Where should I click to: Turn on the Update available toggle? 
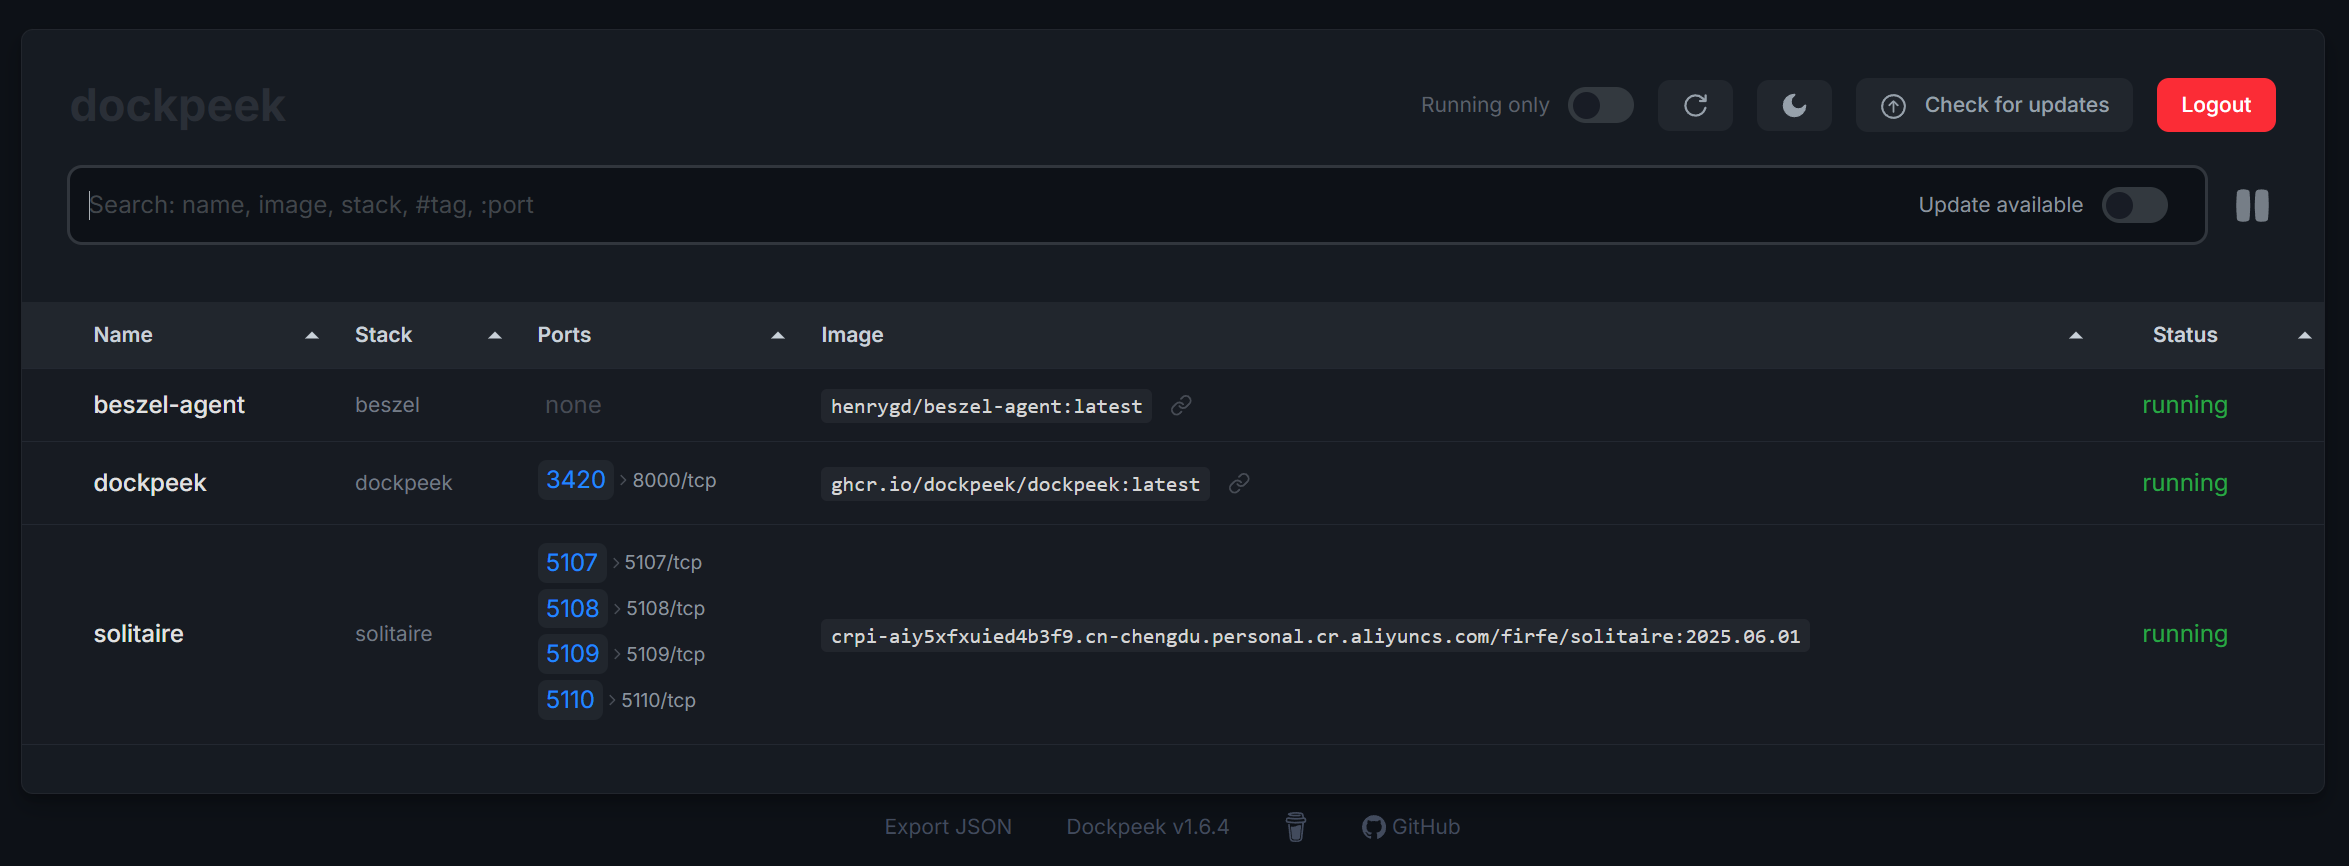(x=2134, y=205)
